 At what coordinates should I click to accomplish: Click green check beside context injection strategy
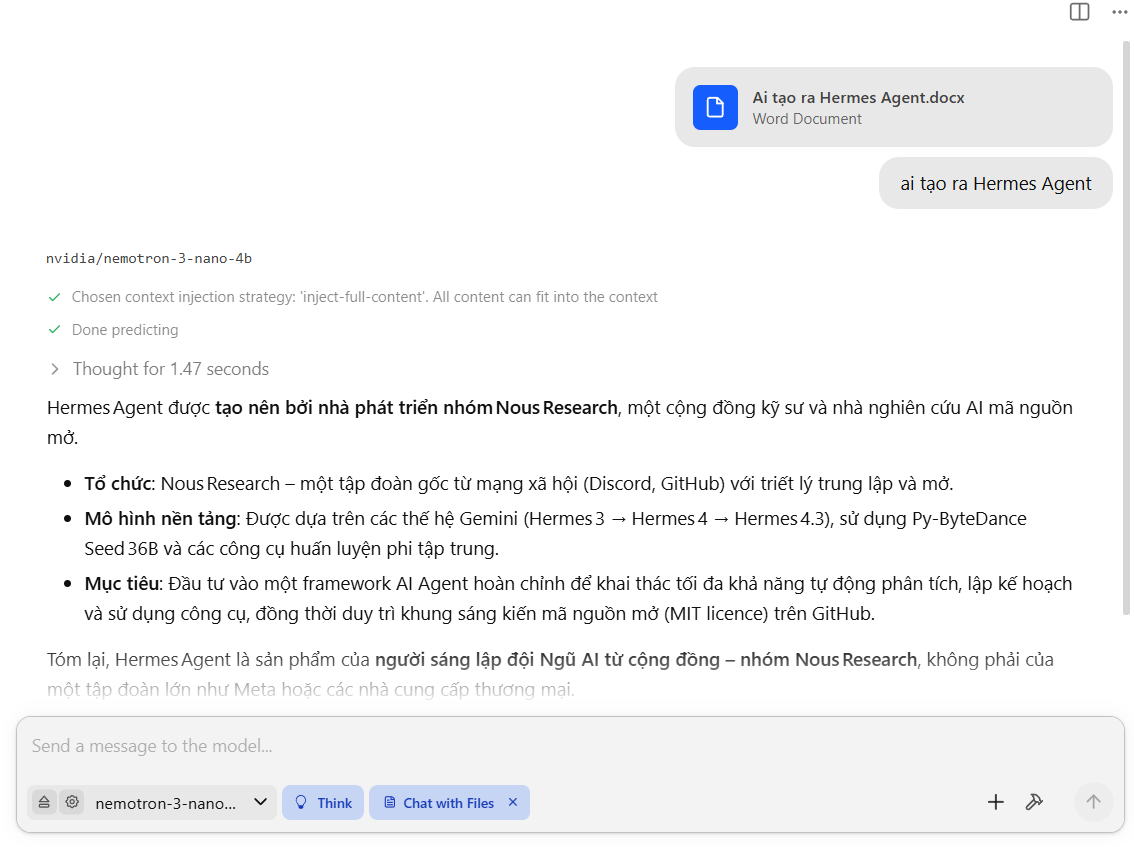54,297
